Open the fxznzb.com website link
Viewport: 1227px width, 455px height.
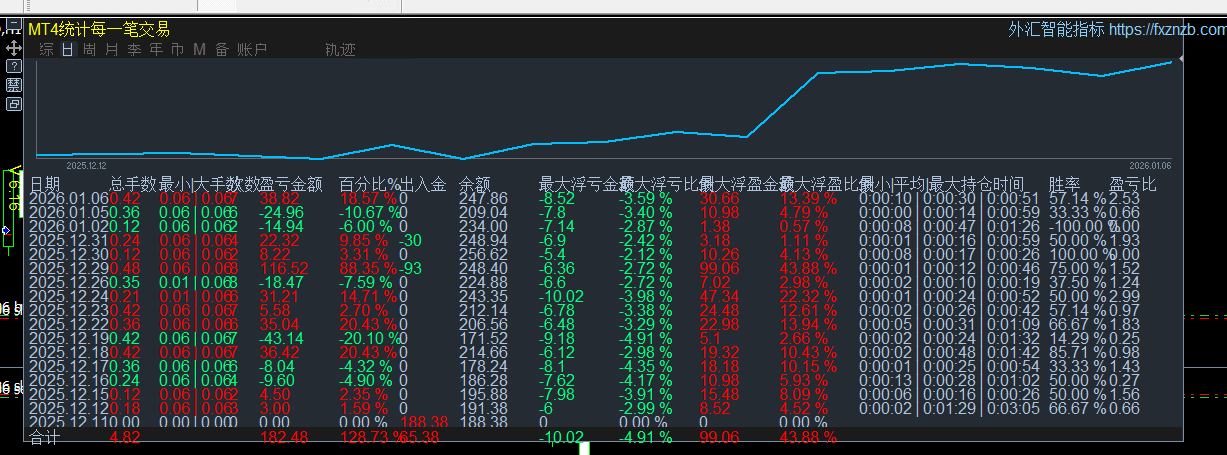click(x=1167, y=30)
